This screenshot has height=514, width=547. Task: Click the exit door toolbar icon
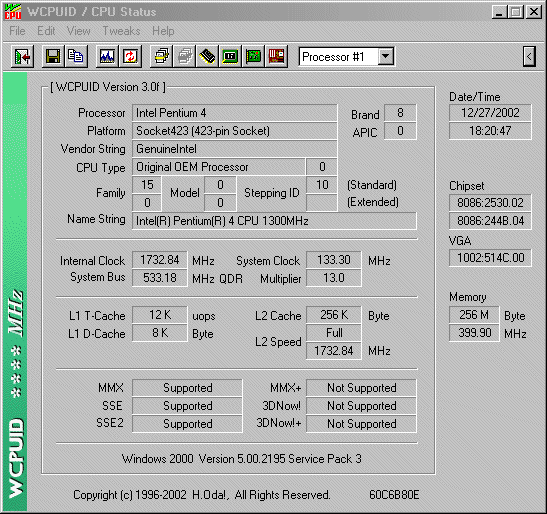22,56
